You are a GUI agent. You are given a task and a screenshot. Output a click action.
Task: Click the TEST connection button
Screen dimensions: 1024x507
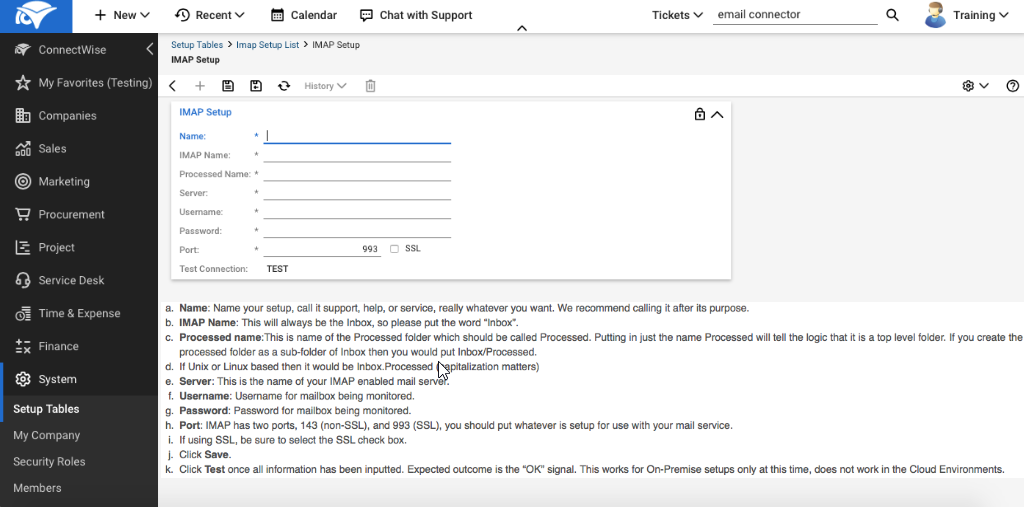point(278,269)
